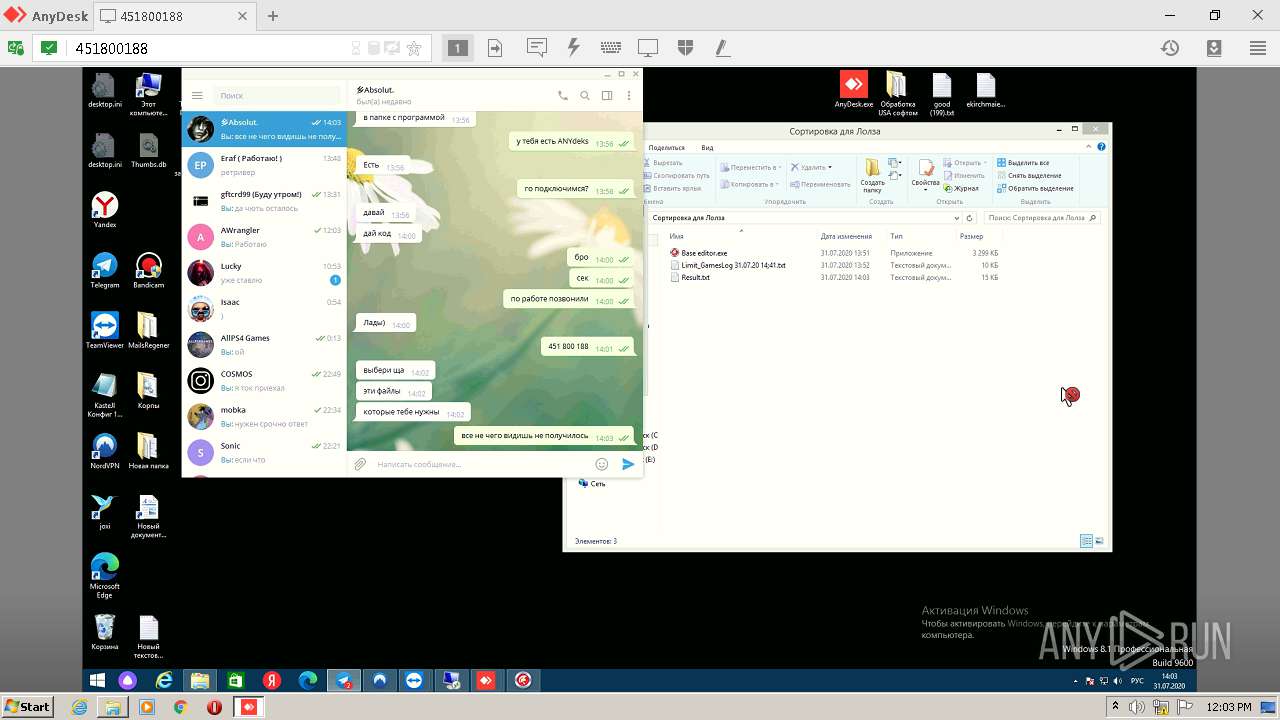The height and width of the screenshot is (720, 1280).
Task: Sort by Дата изменения column
Action: (845, 236)
